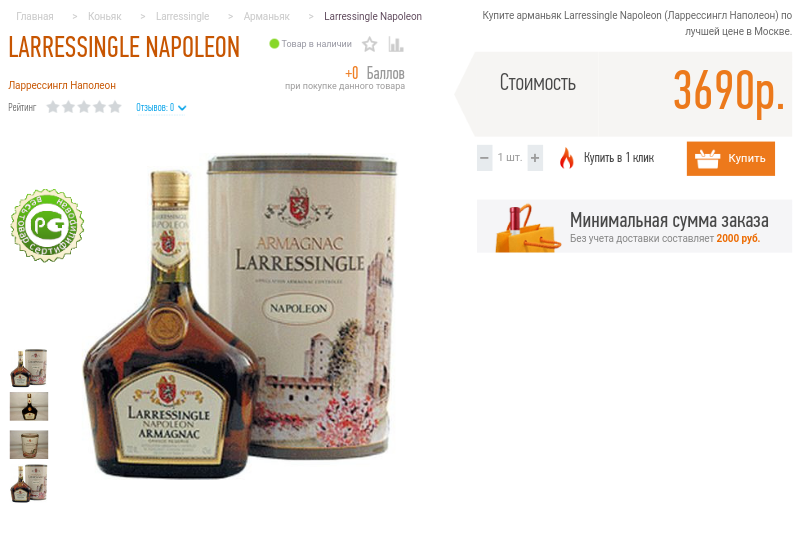Select the second thumbnail with dark background

(29, 407)
